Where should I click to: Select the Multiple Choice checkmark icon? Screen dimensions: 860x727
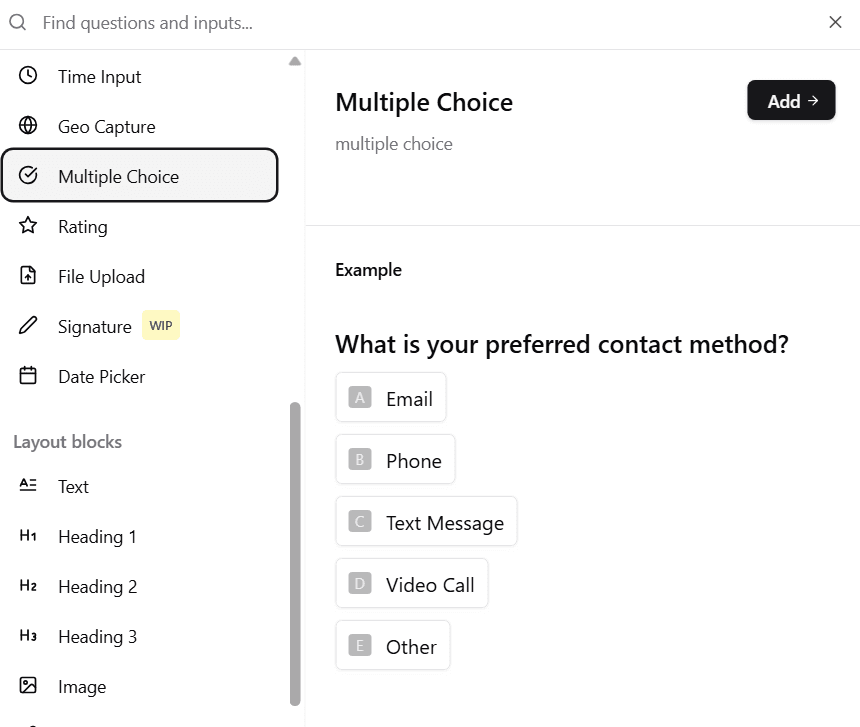(x=28, y=176)
